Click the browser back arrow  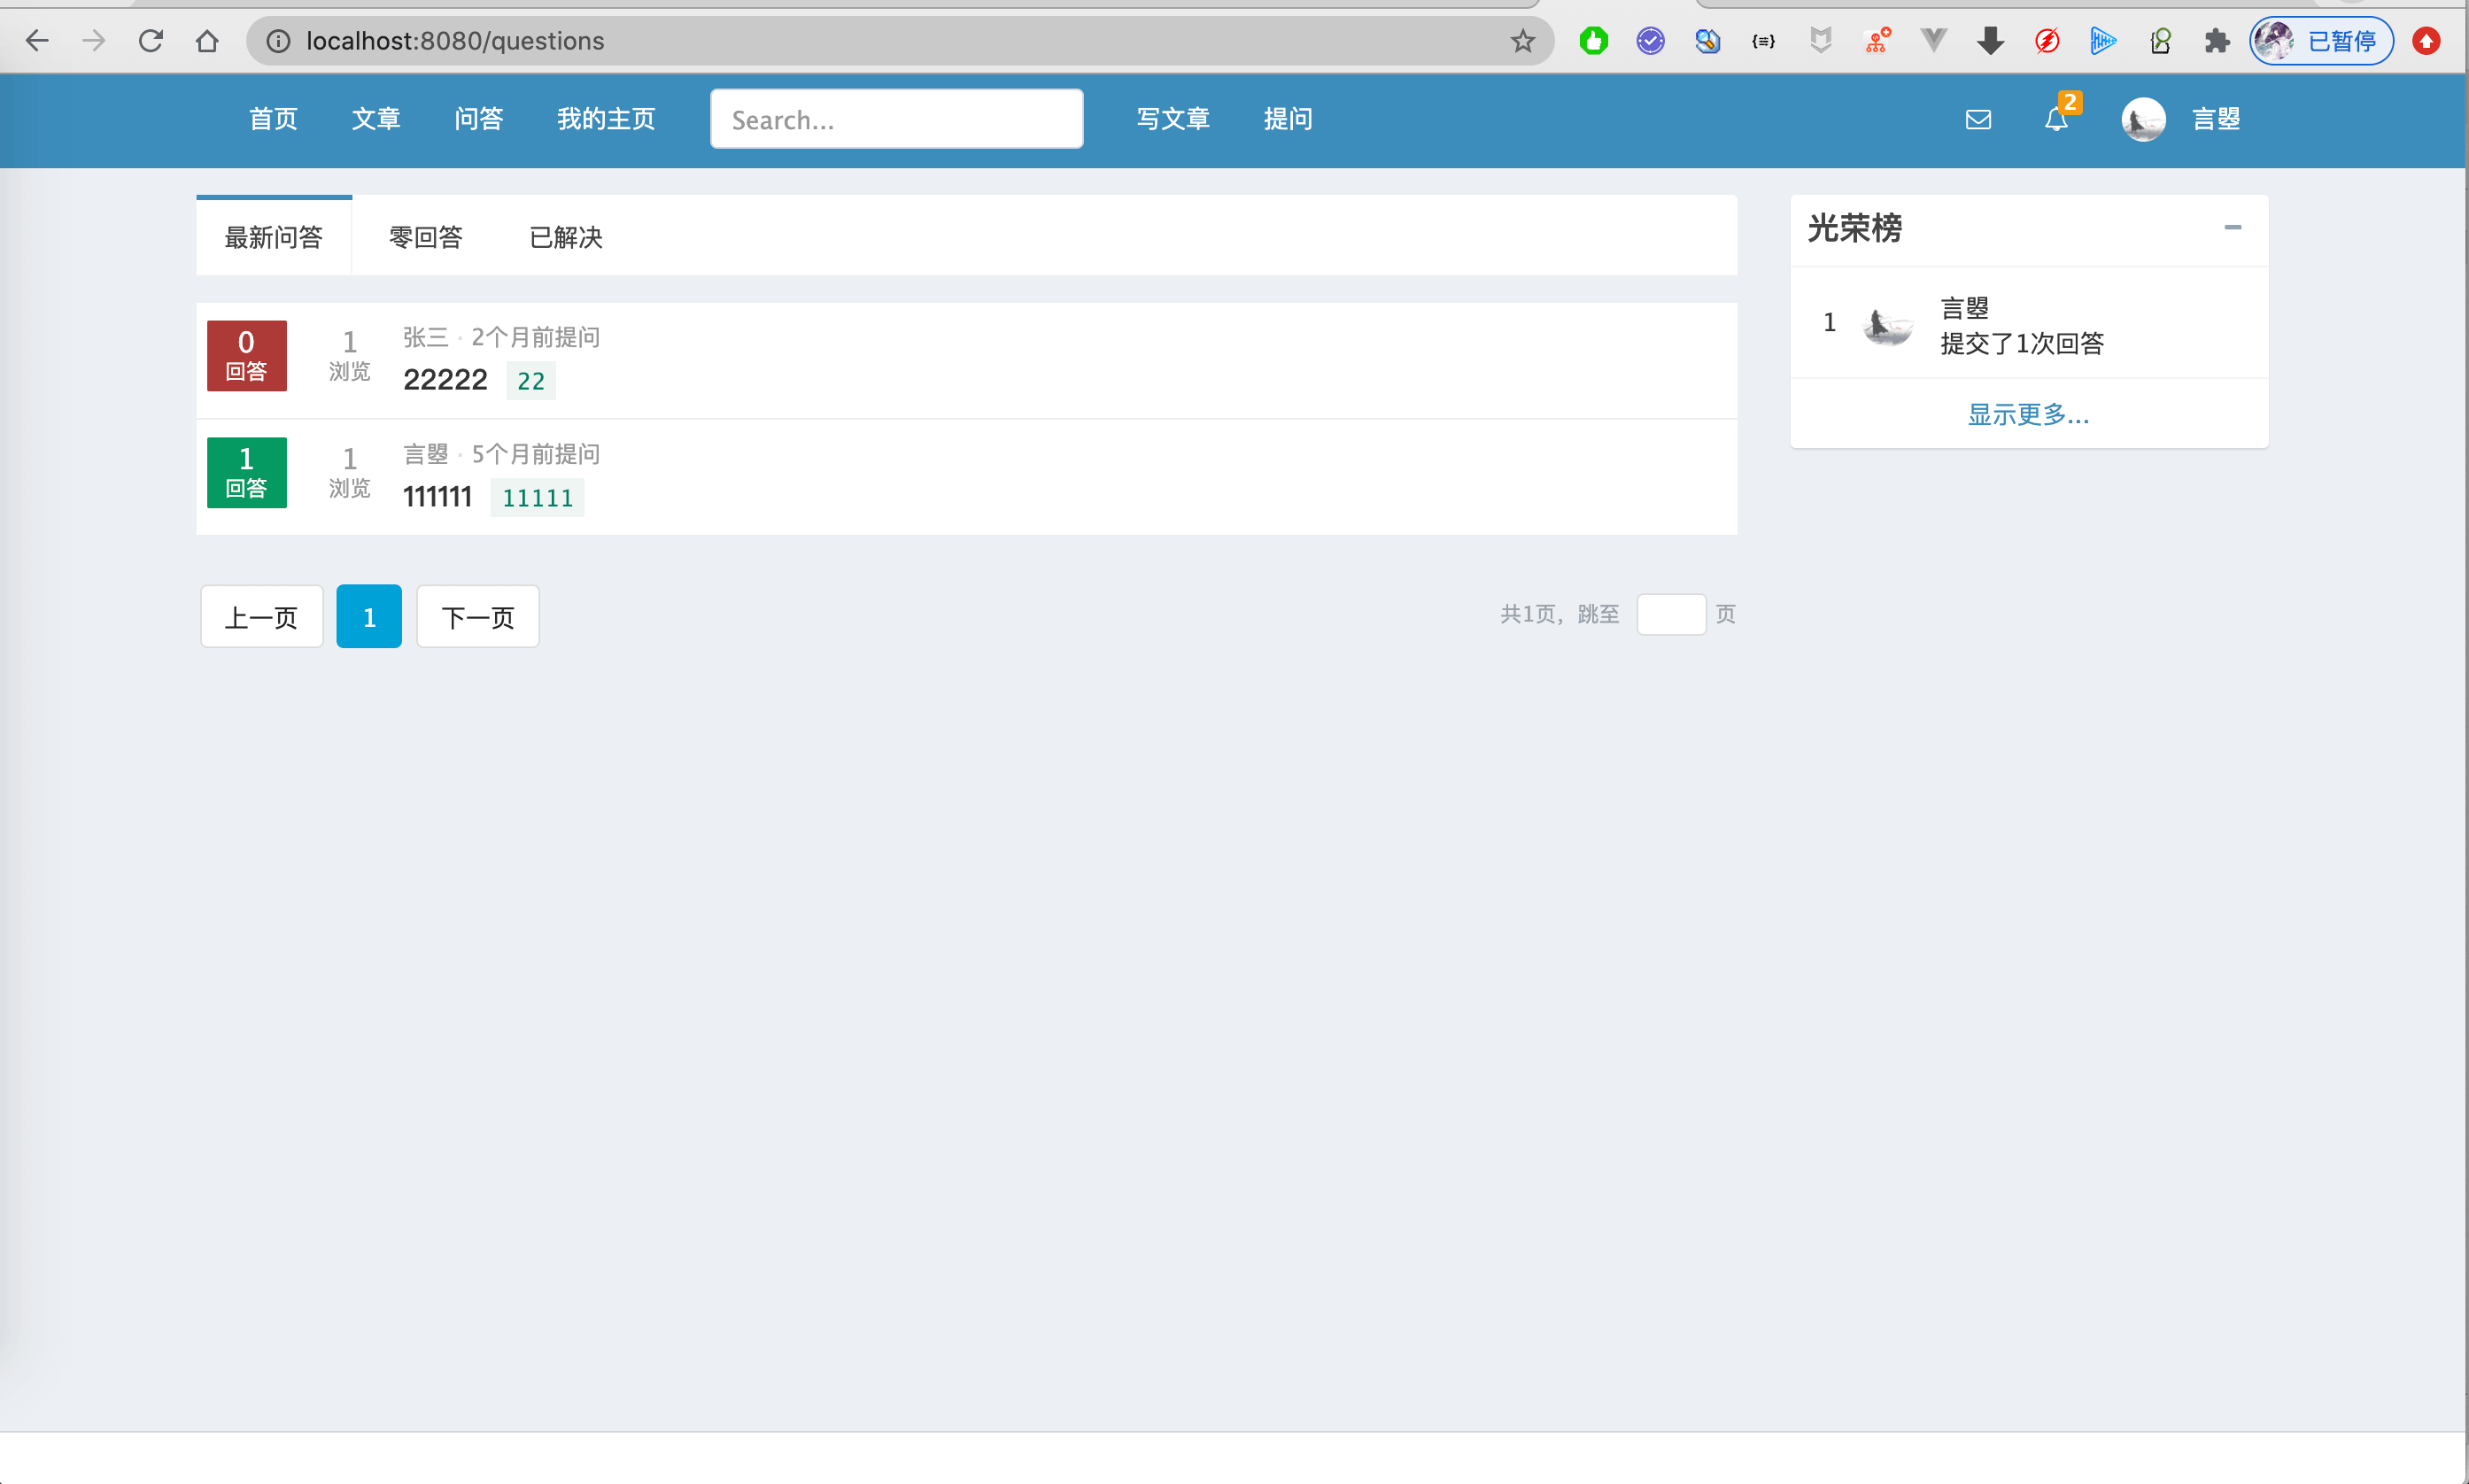pyautogui.click(x=37, y=41)
